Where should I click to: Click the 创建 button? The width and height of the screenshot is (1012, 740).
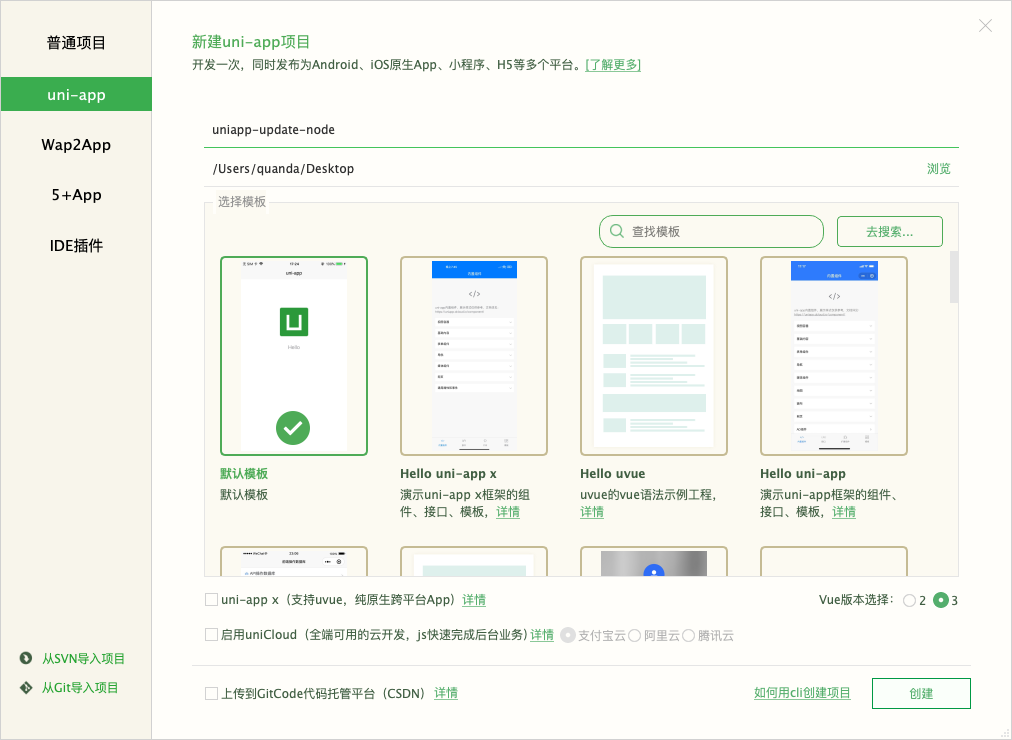(921, 694)
